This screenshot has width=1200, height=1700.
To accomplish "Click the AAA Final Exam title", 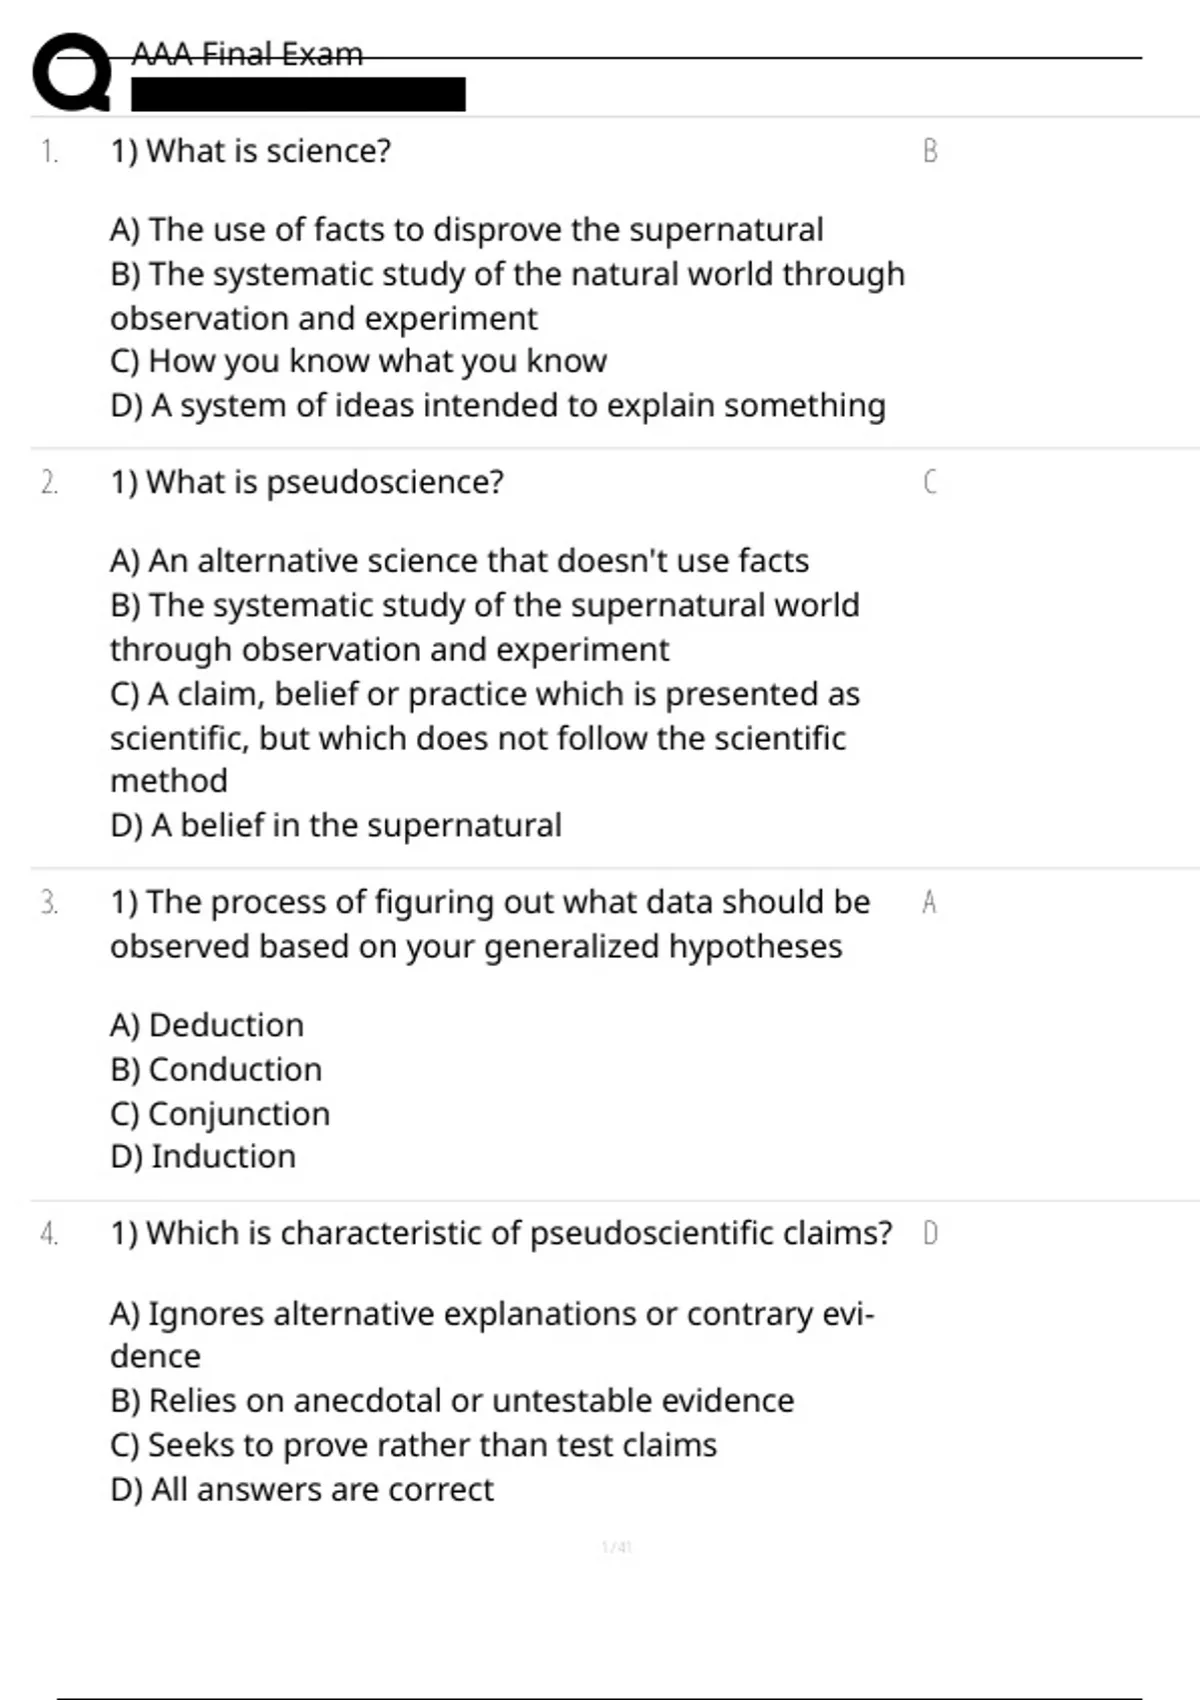I will pyautogui.click(x=247, y=54).
